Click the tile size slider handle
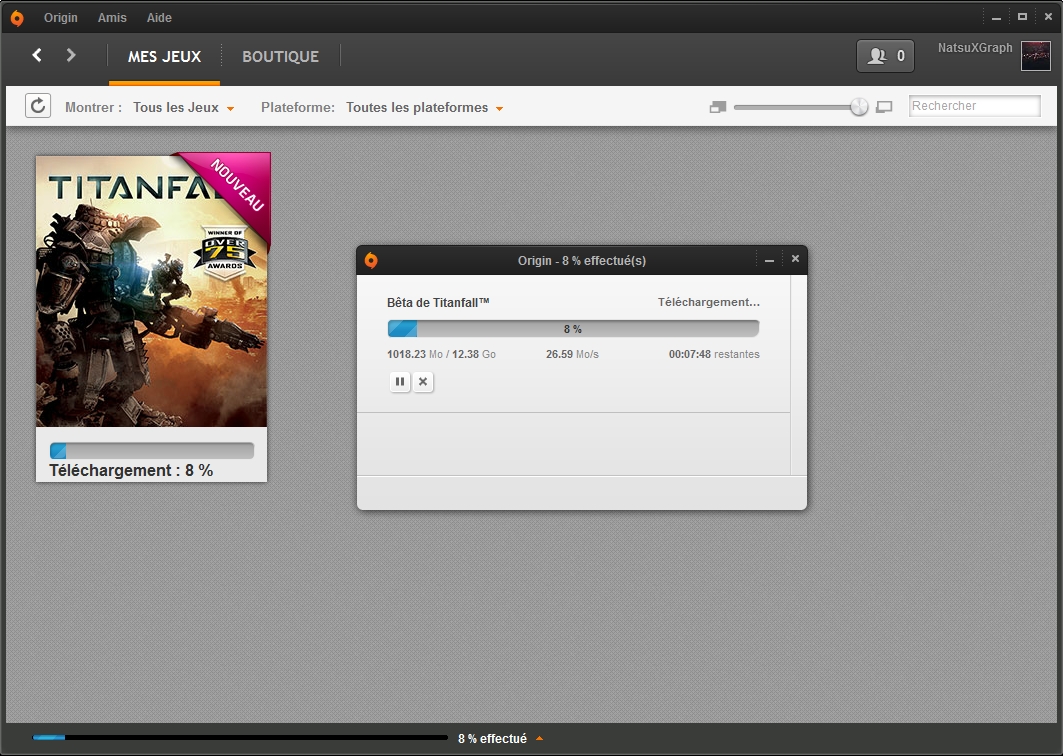 click(x=859, y=107)
